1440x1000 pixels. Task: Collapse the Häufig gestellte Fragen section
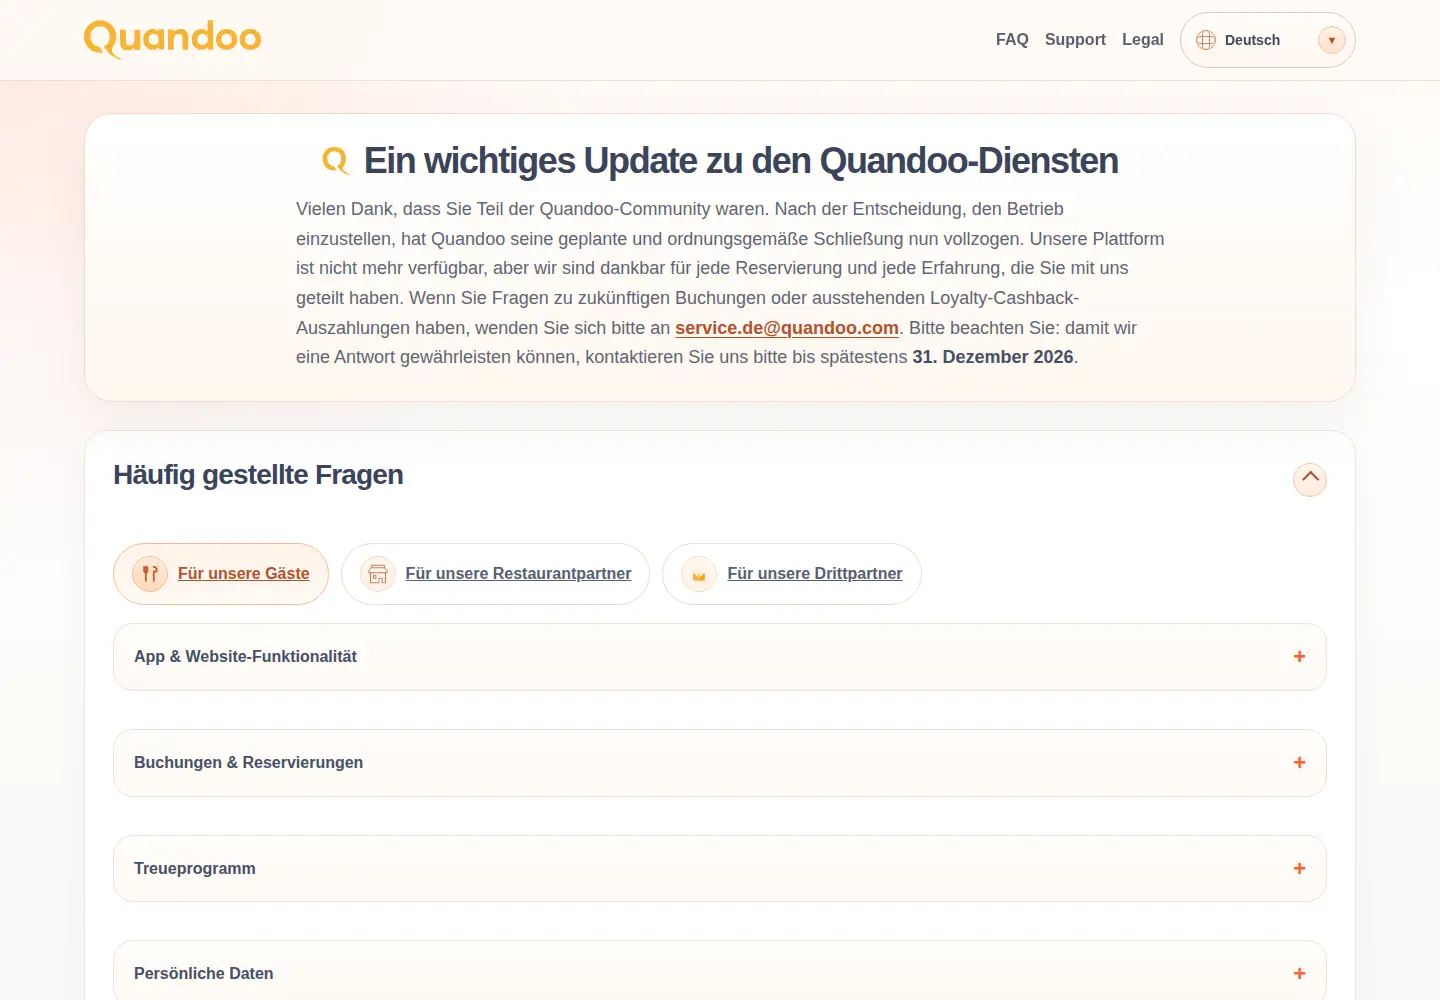1310,479
